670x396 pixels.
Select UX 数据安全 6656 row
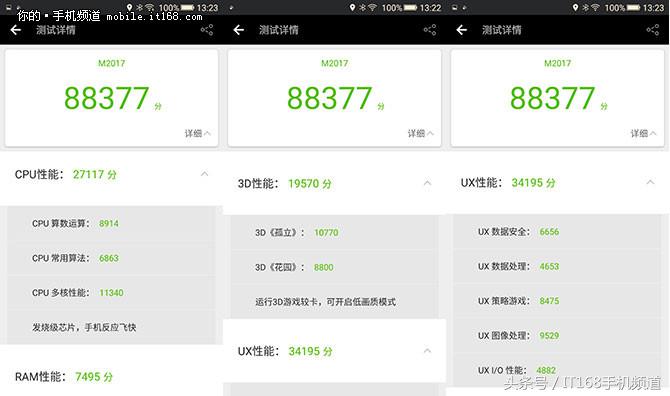557,232
